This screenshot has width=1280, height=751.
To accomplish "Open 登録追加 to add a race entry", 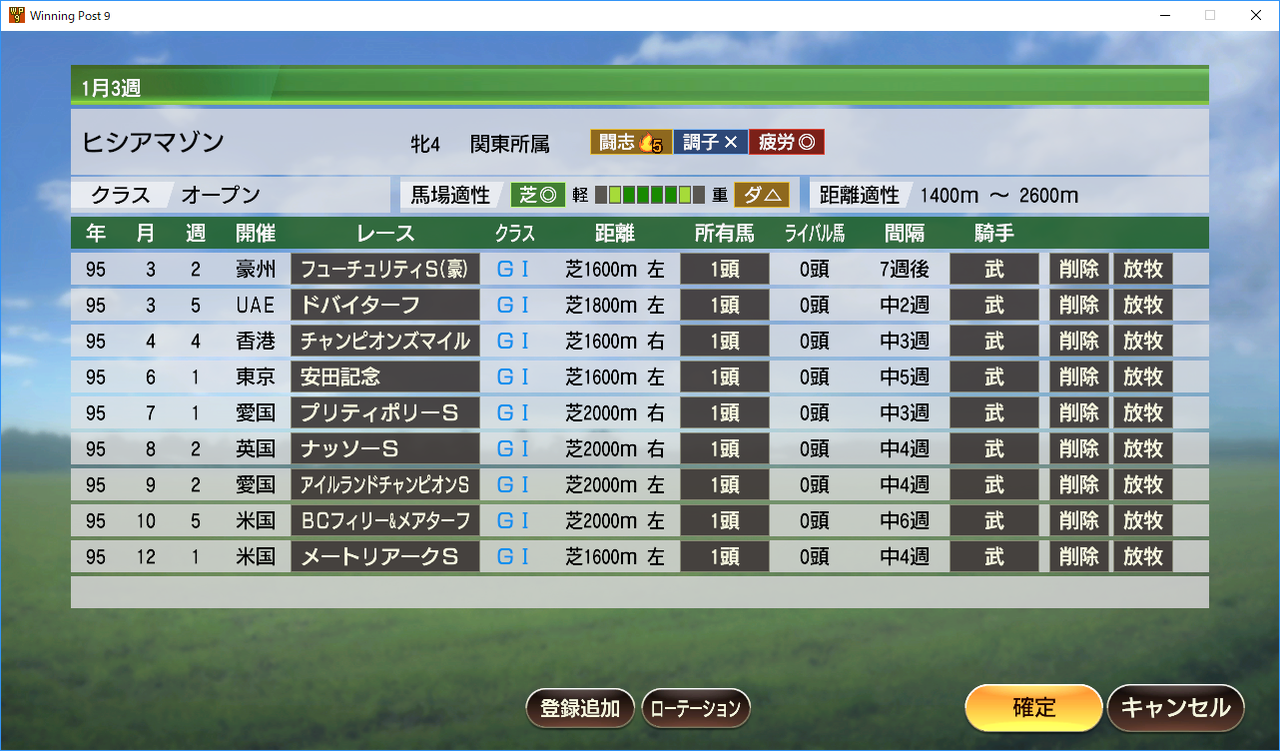I will [x=580, y=708].
